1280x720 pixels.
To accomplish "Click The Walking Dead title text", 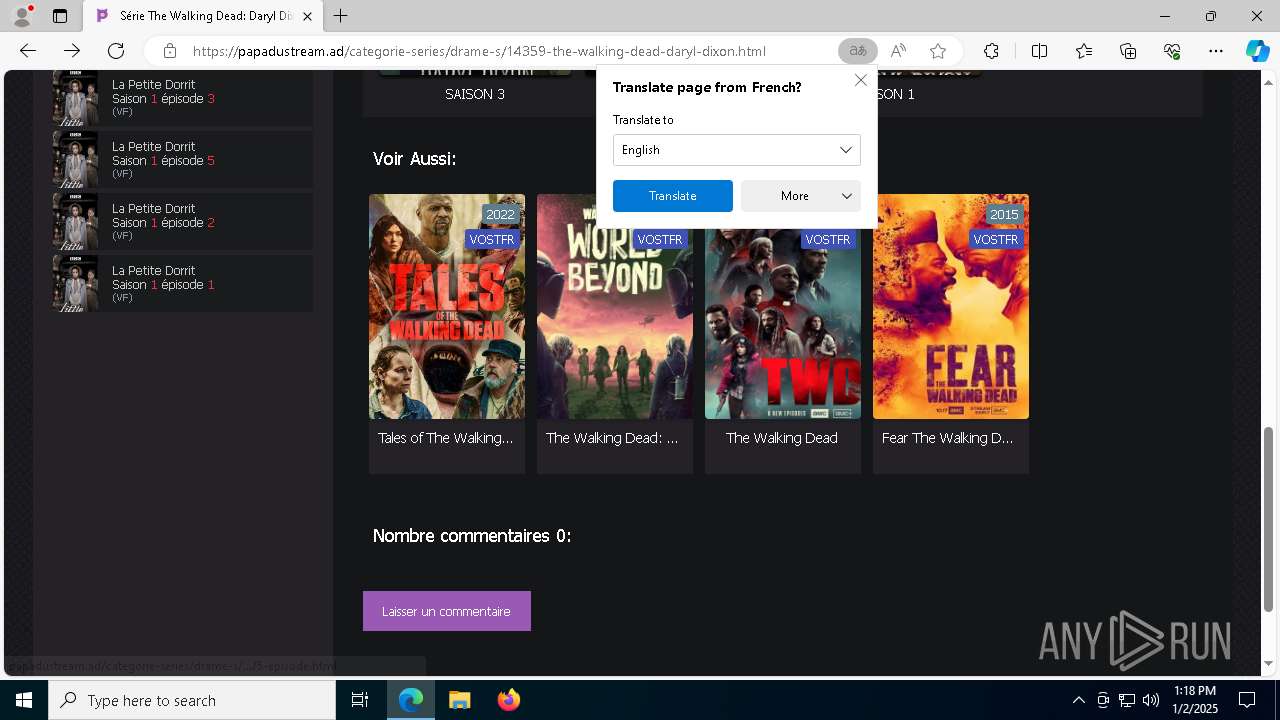I will coord(782,438).
